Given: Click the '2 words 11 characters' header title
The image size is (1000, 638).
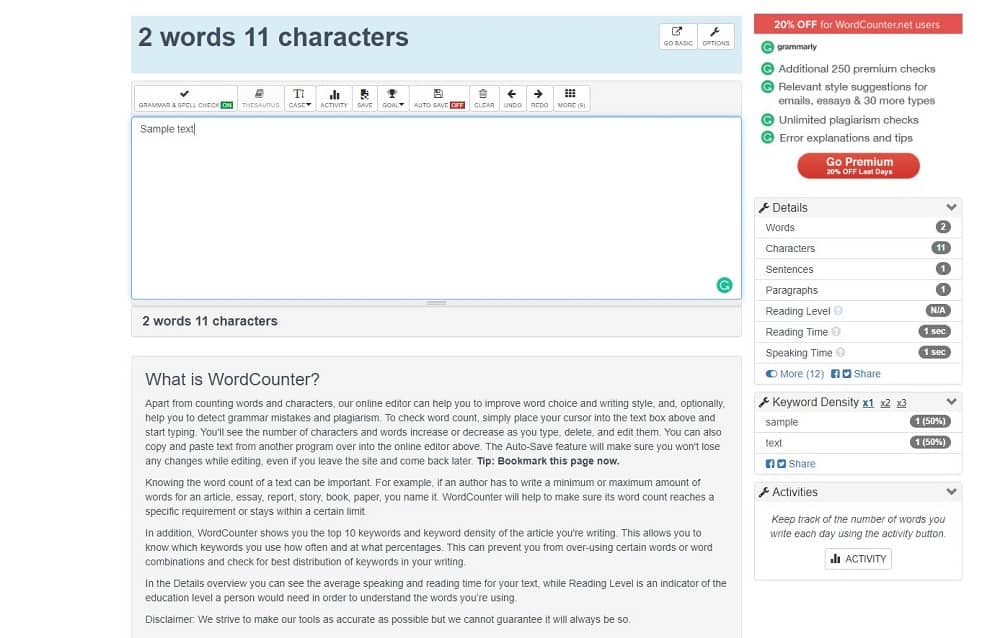Looking at the screenshot, I should pyautogui.click(x=273, y=37).
